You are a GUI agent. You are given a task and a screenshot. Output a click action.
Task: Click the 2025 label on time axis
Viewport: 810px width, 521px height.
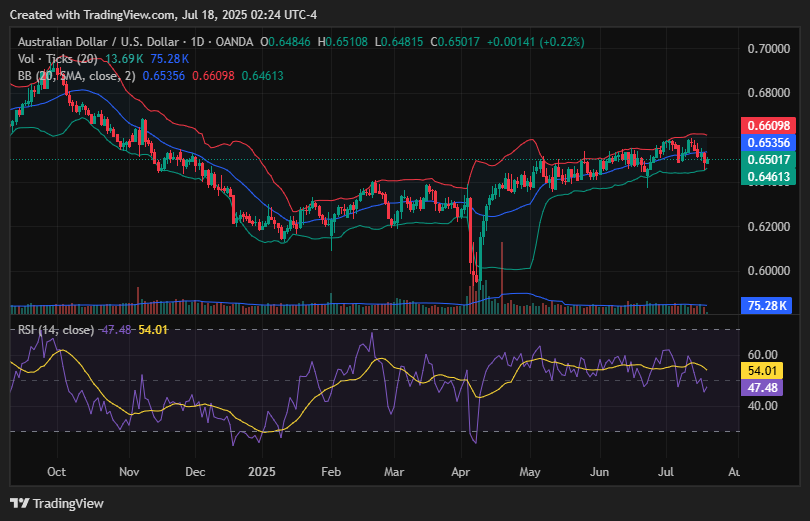click(262, 472)
